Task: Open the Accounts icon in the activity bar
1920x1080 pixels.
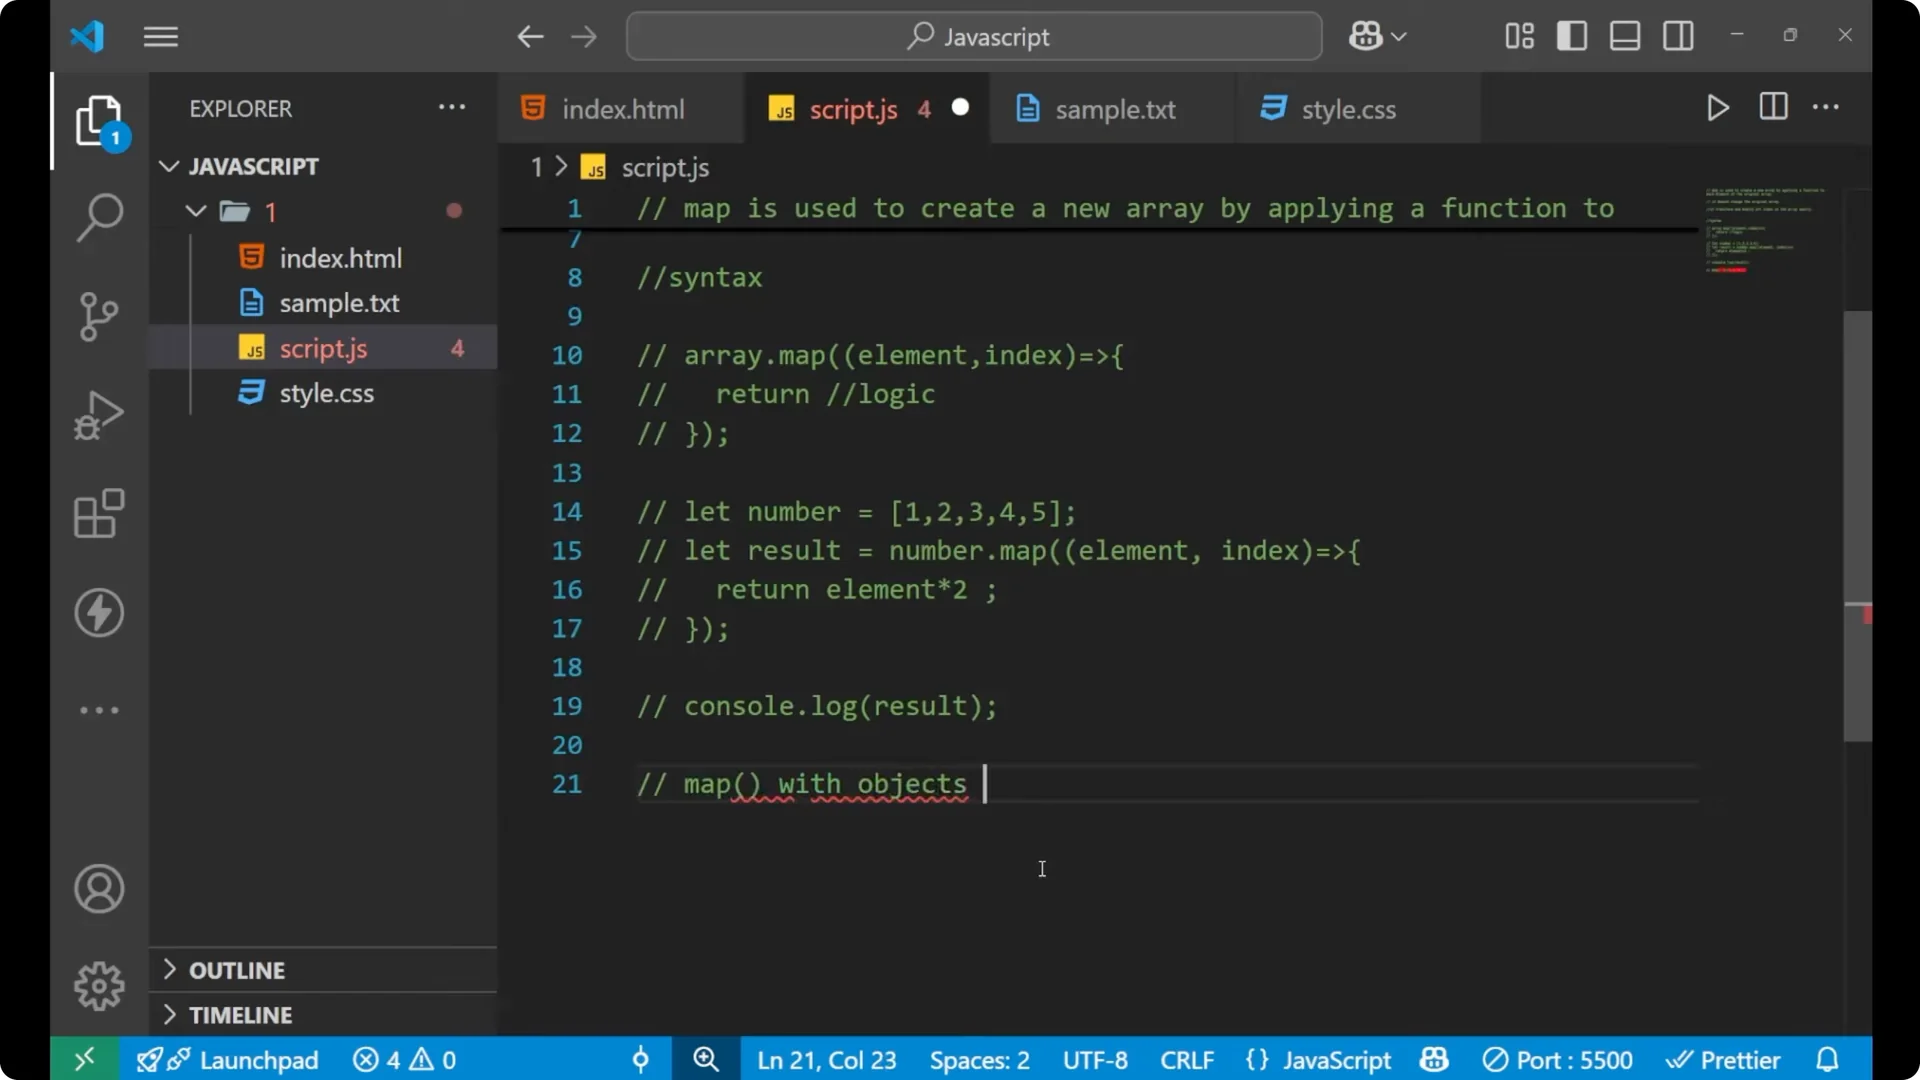Action: click(x=99, y=888)
